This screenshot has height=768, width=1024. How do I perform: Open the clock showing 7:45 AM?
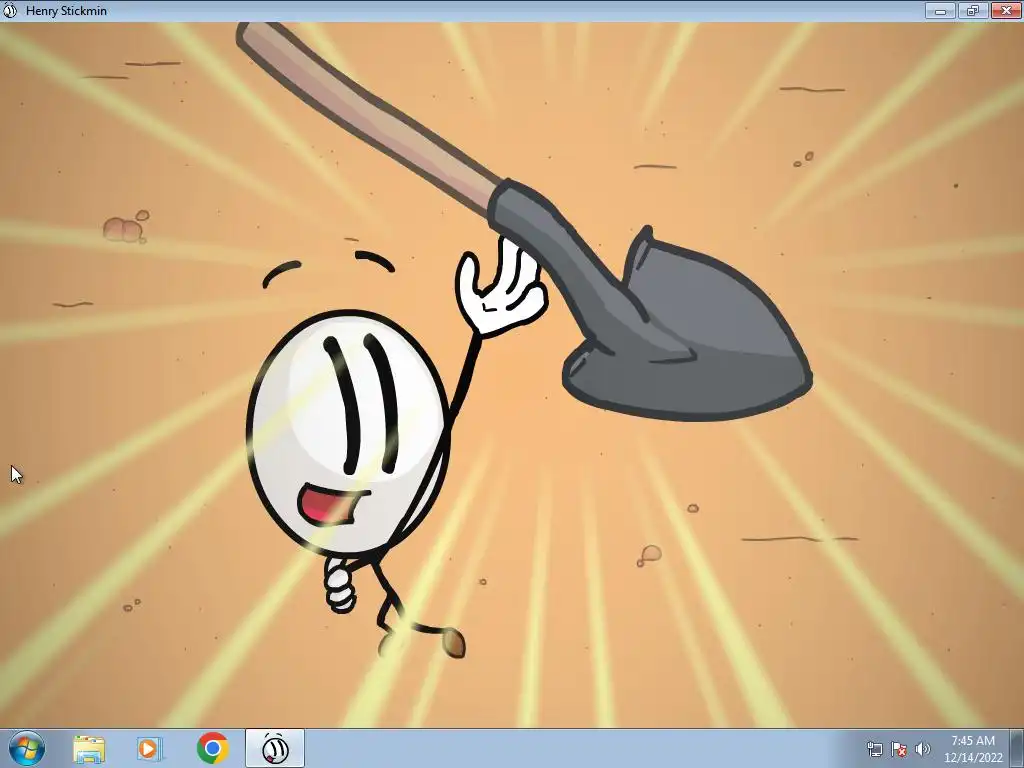972,749
